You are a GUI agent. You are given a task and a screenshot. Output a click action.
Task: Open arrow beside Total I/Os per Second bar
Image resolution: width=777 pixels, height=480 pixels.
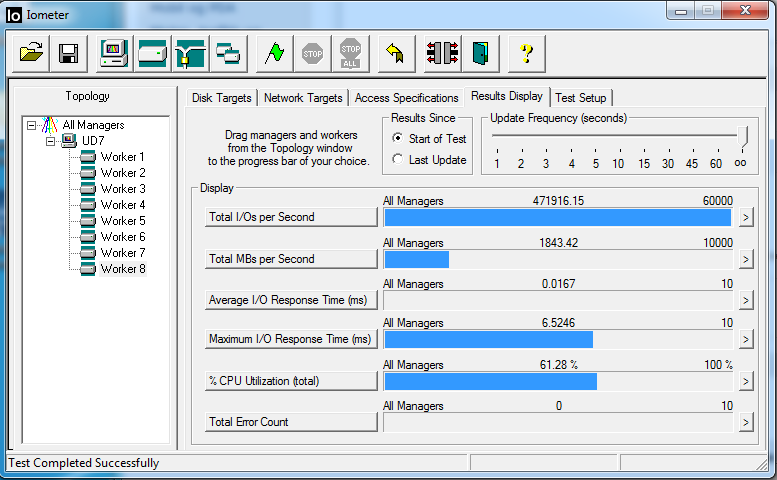click(x=746, y=217)
